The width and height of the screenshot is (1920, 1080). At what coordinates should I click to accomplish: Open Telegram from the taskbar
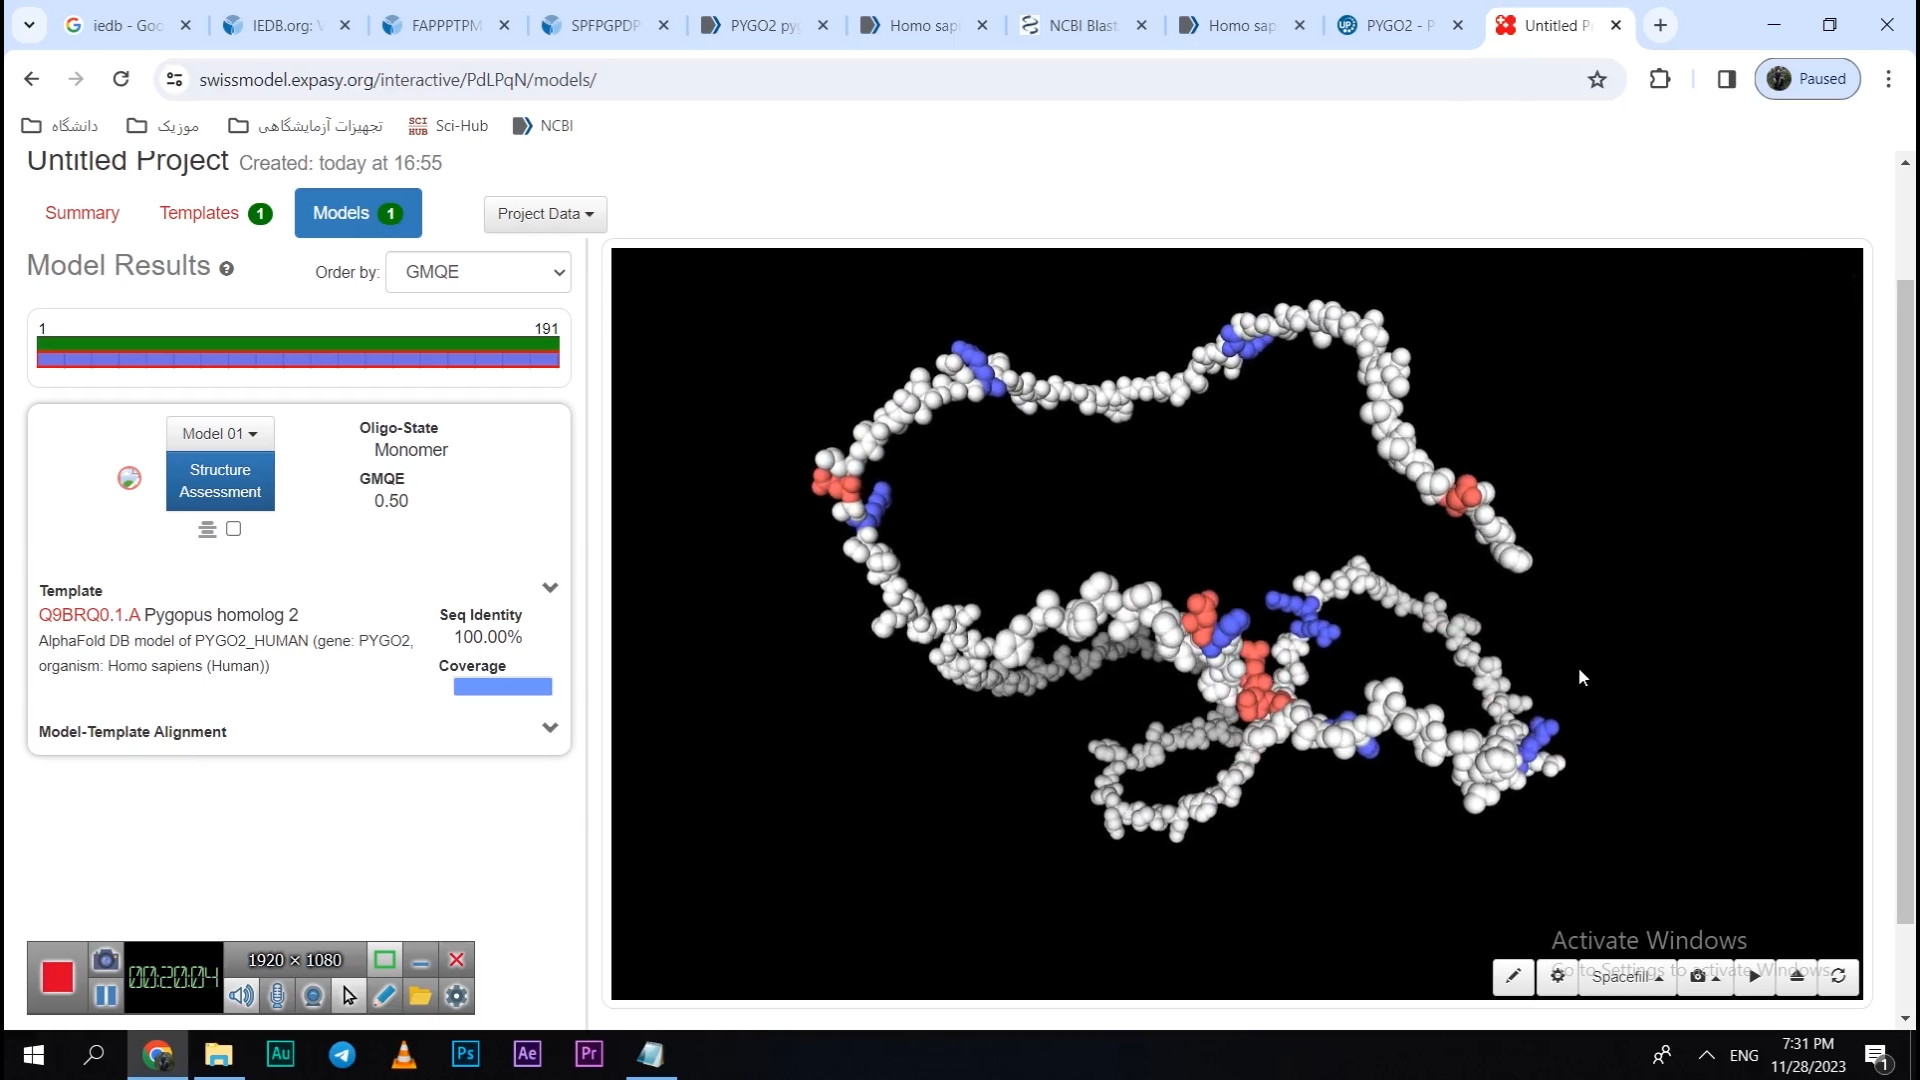[x=342, y=1054]
